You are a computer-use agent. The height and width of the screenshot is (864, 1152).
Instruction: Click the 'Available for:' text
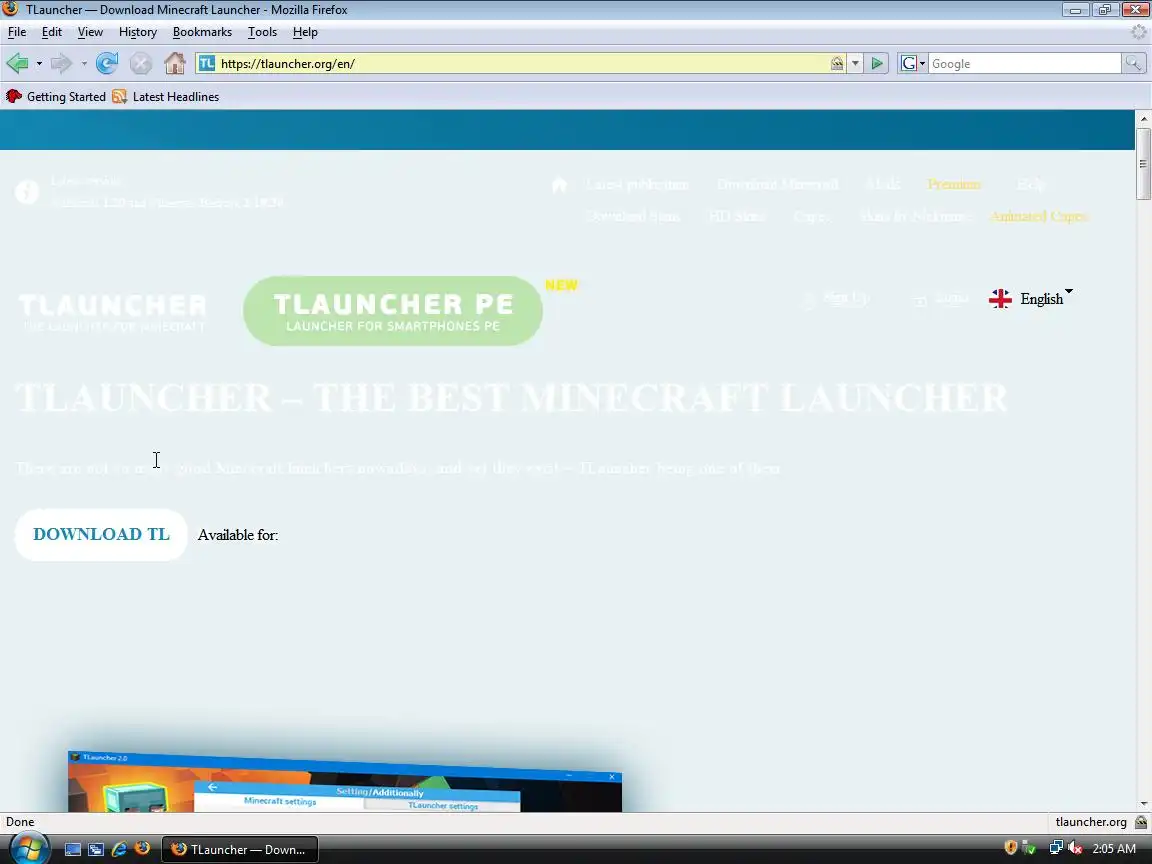click(x=238, y=535)
